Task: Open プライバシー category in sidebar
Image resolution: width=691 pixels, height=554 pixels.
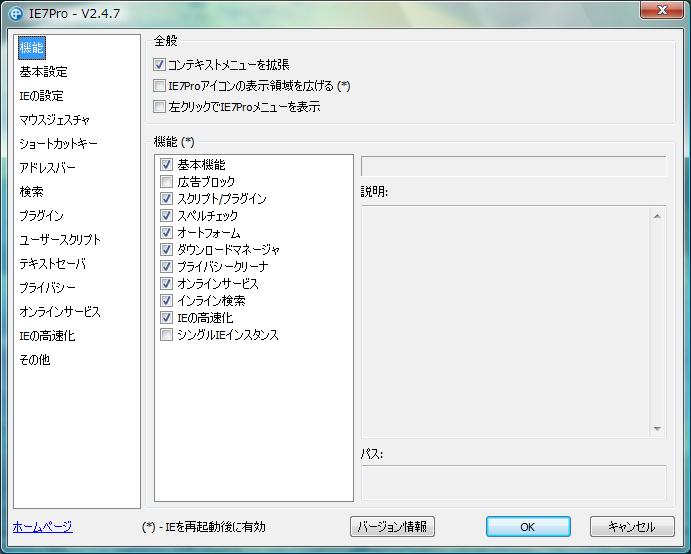Action: (47, 288)
